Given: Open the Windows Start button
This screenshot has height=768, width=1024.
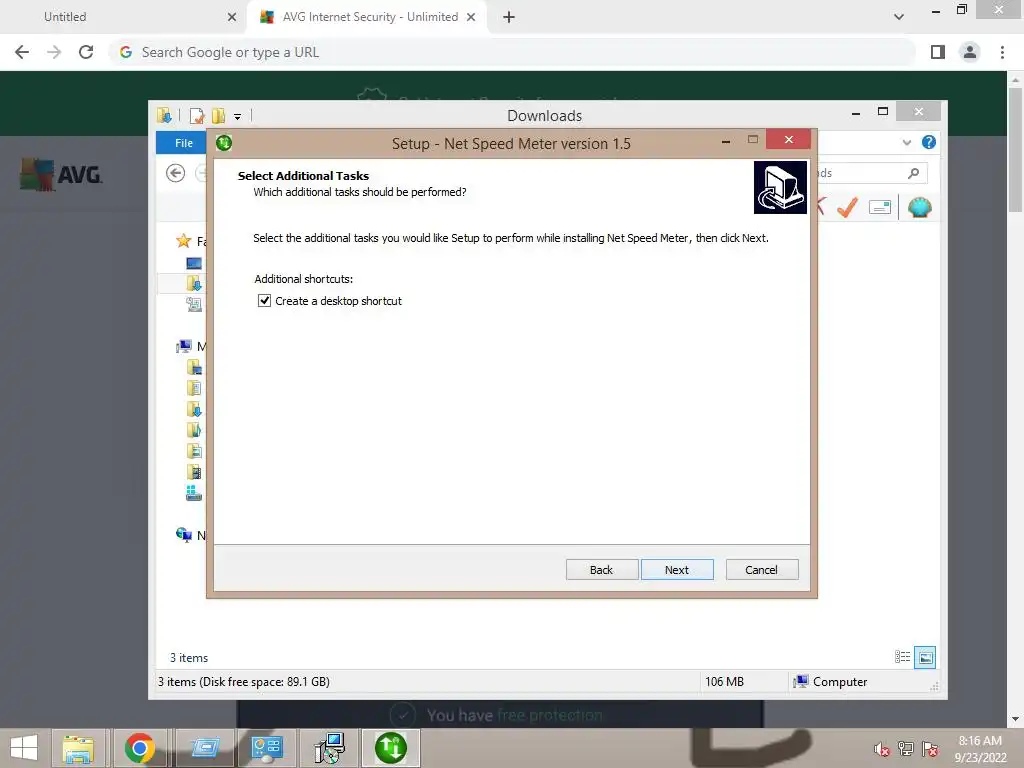Looking at the screenshot, I should click(x=24, y=748).
